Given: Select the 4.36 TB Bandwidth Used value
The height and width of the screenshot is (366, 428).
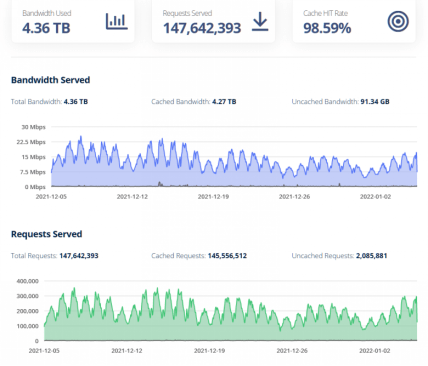Looking at the screenshot, I should [46, 28].
